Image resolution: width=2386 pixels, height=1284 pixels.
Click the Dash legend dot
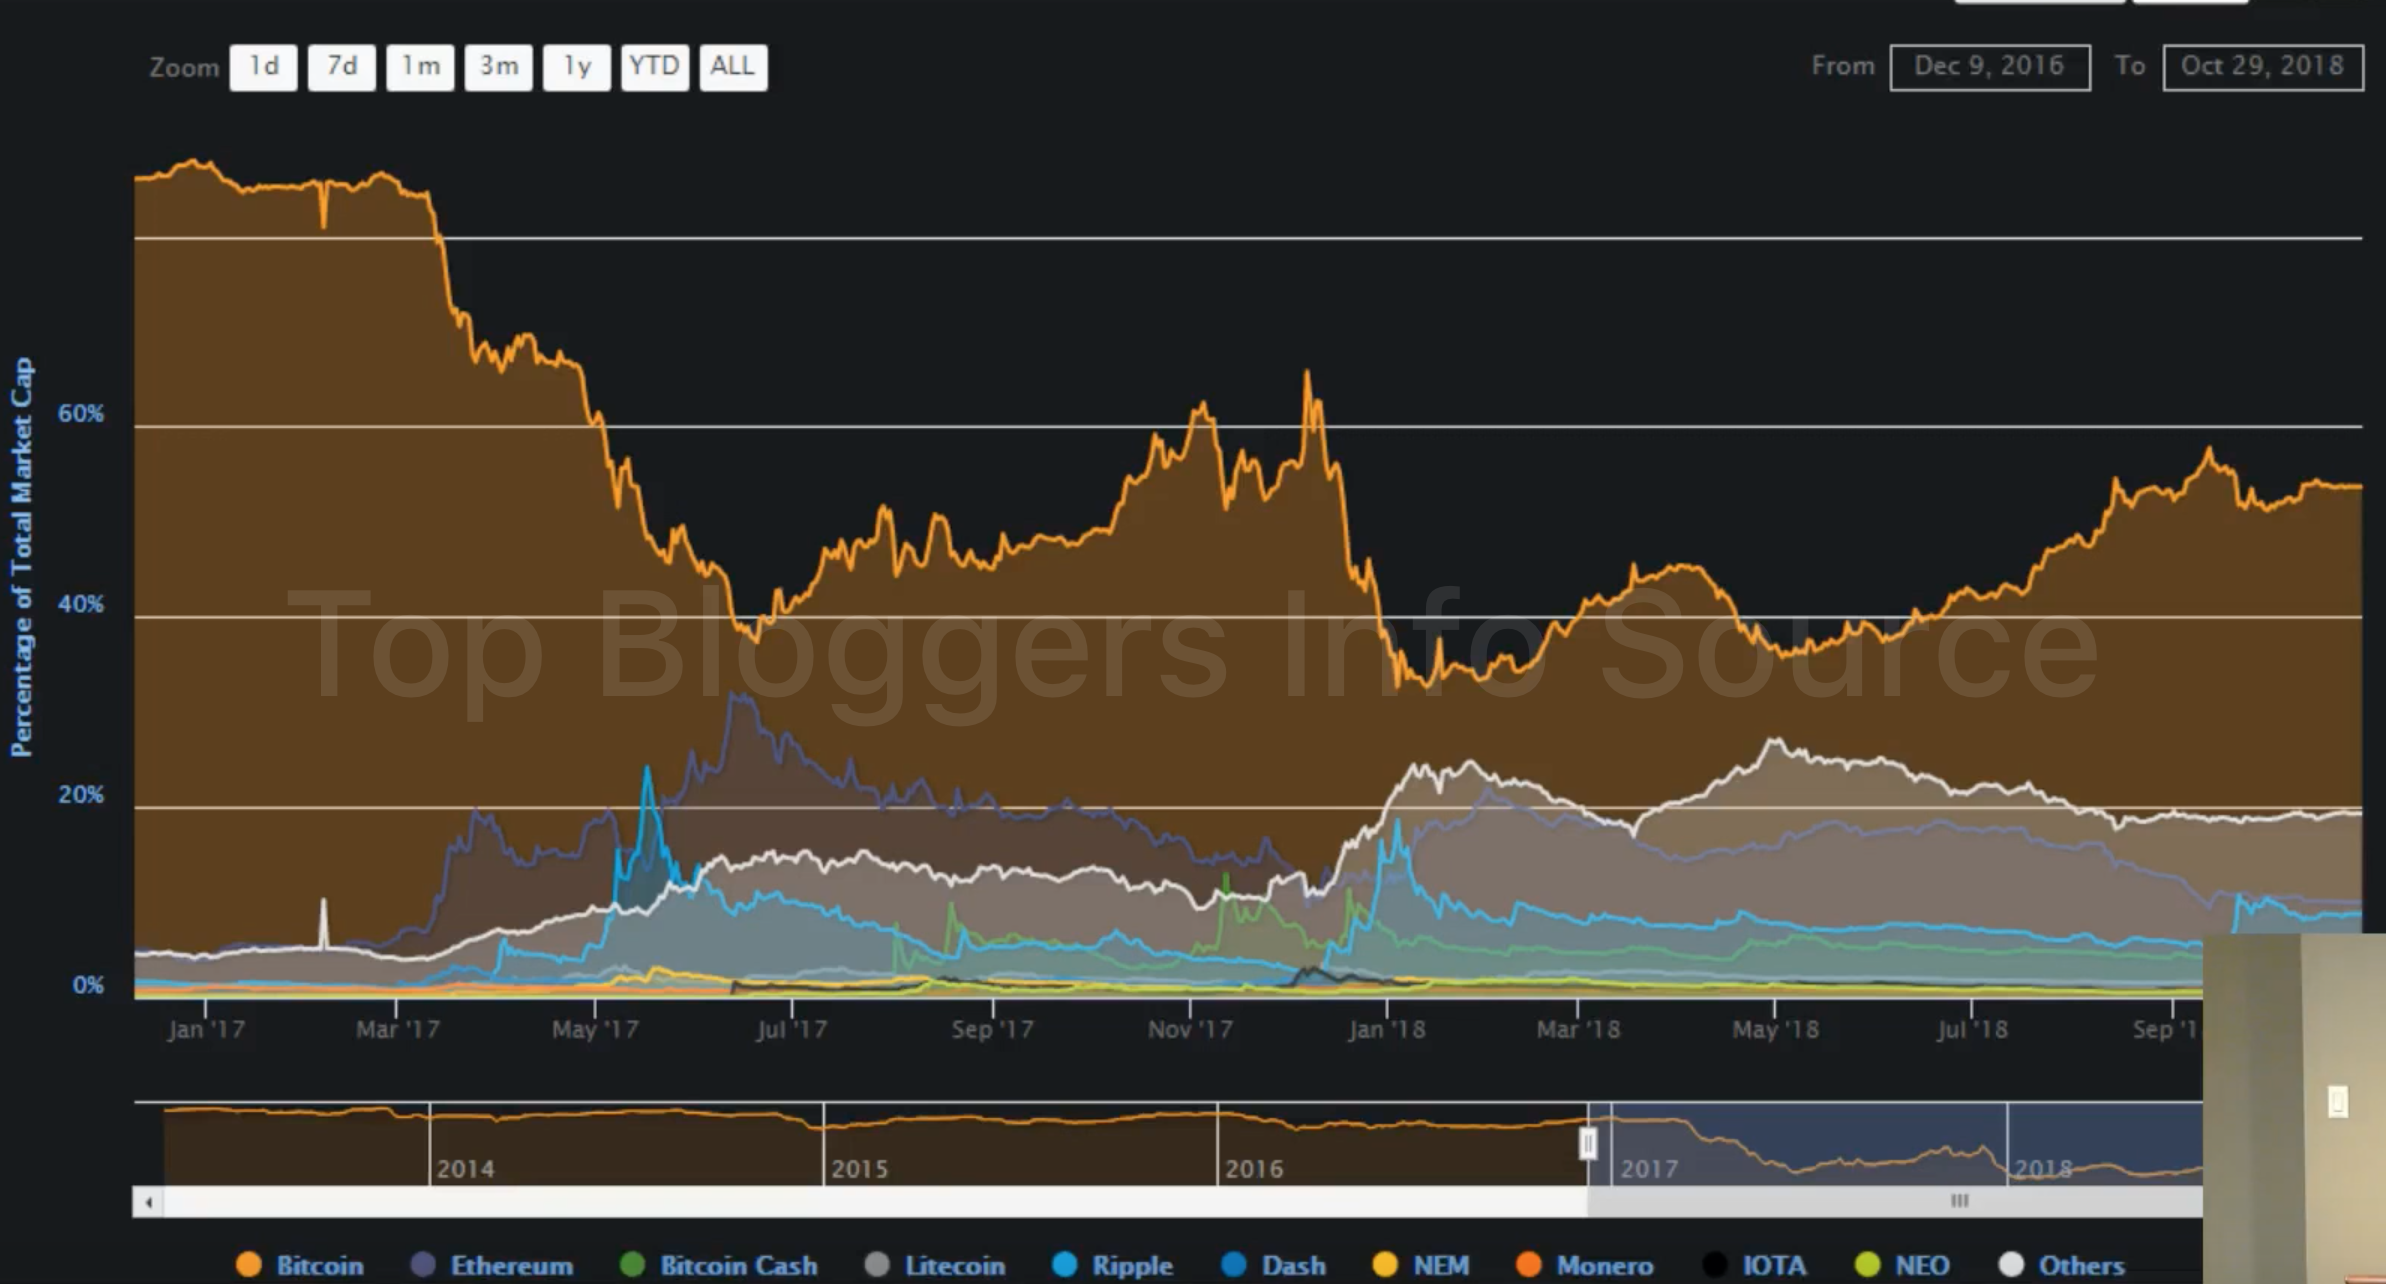pyautogui.click(x=1234, y=1265)
